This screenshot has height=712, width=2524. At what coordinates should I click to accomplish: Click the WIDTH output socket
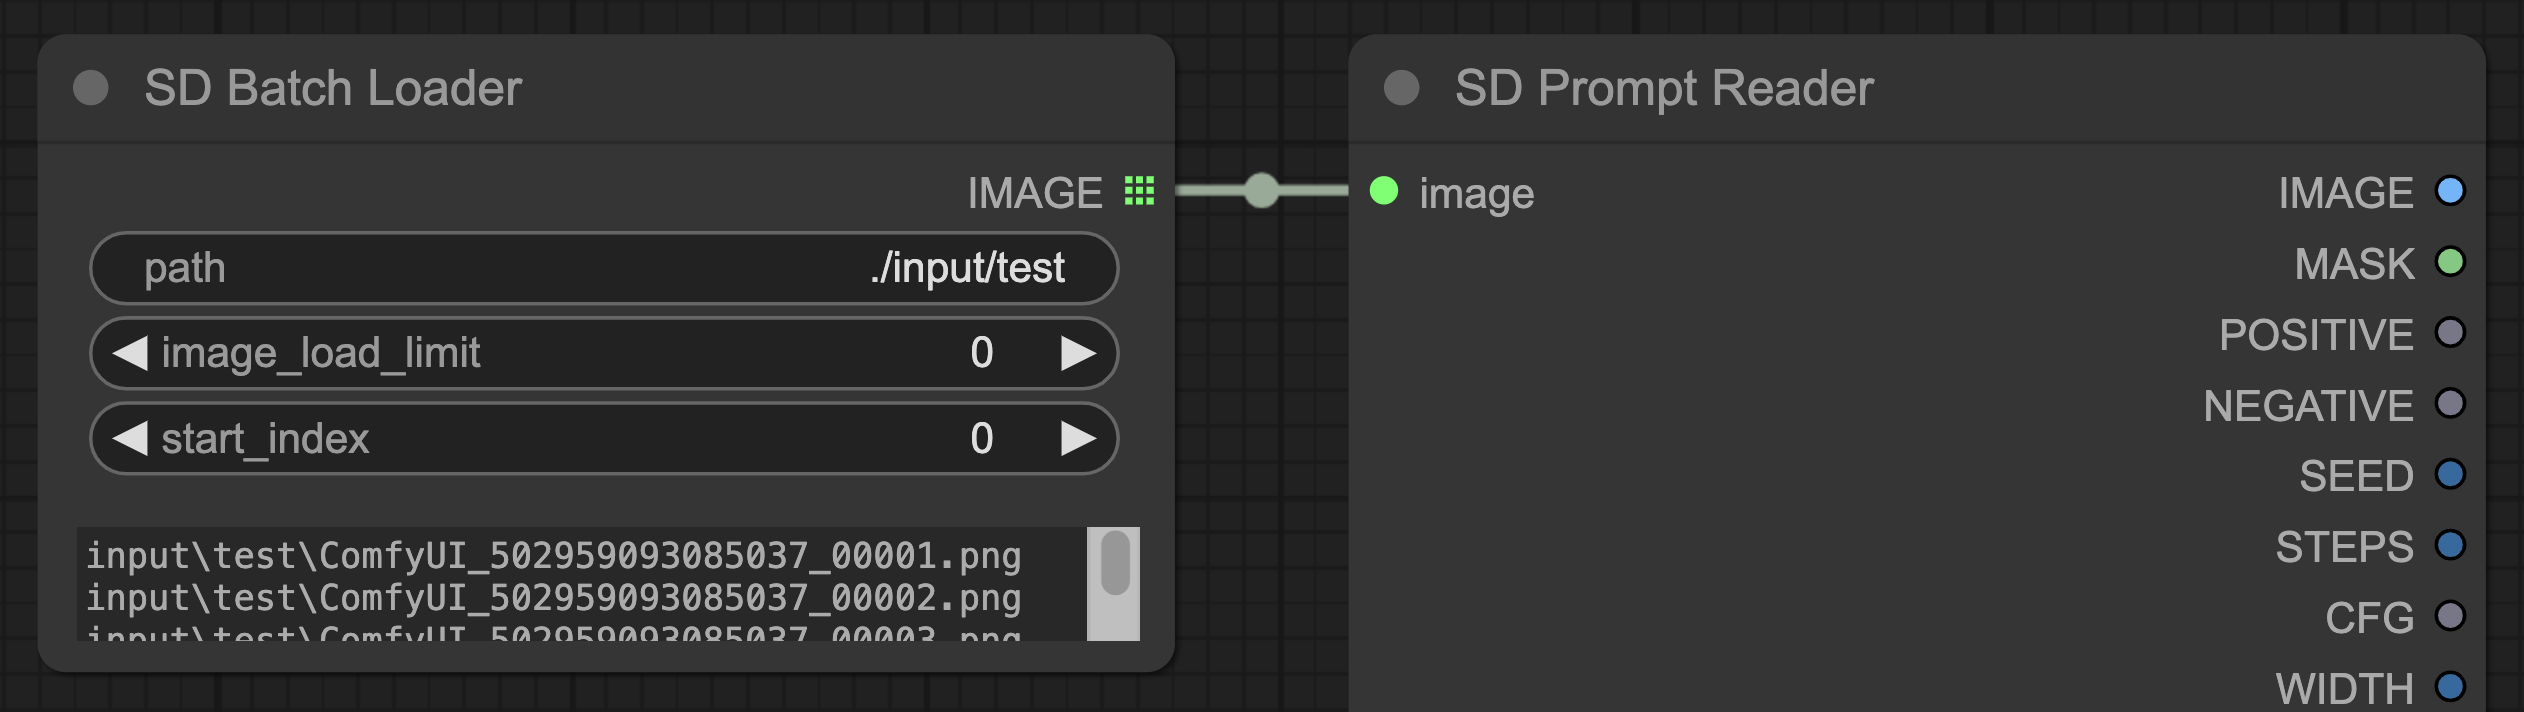[2450, 687]
